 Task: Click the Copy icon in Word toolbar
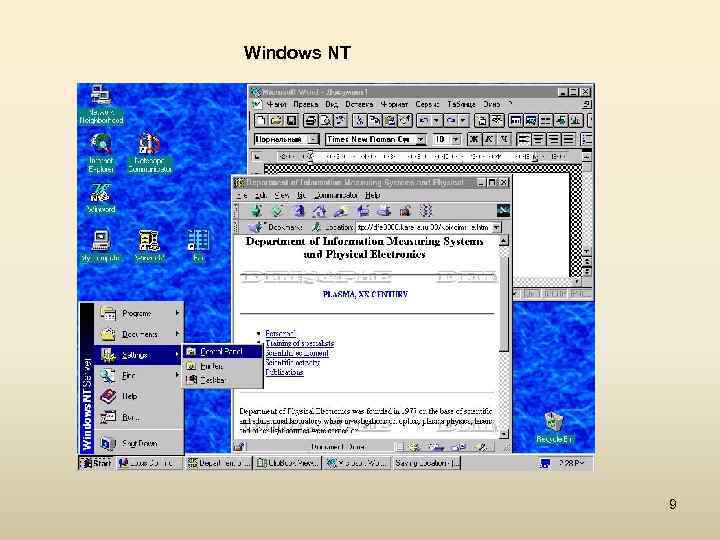coord(375,121)
